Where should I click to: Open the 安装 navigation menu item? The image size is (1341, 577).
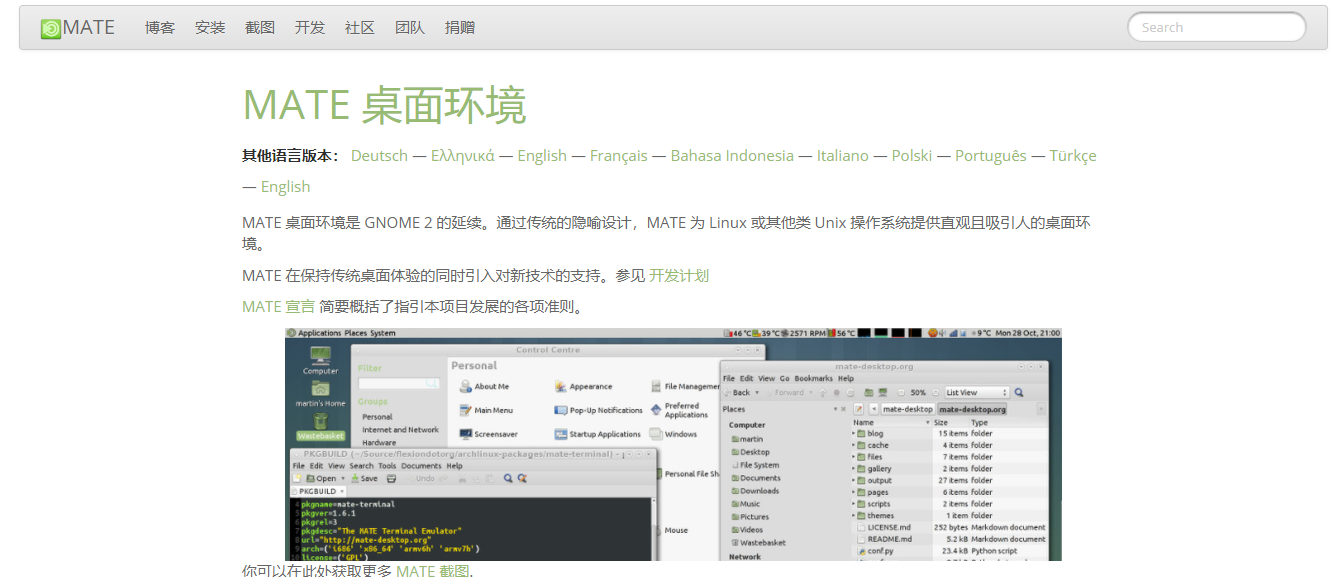(210, 28)
